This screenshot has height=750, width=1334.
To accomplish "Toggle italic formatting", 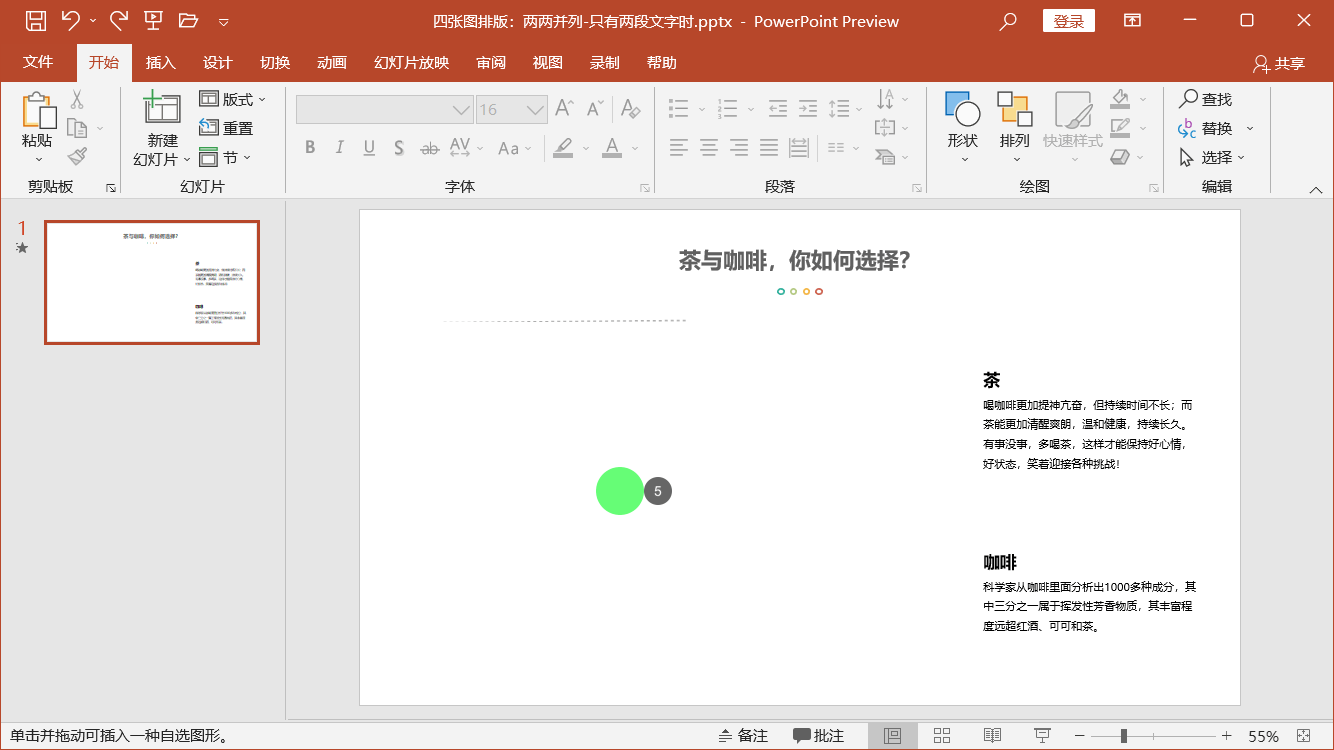I will tap(339, 148).
